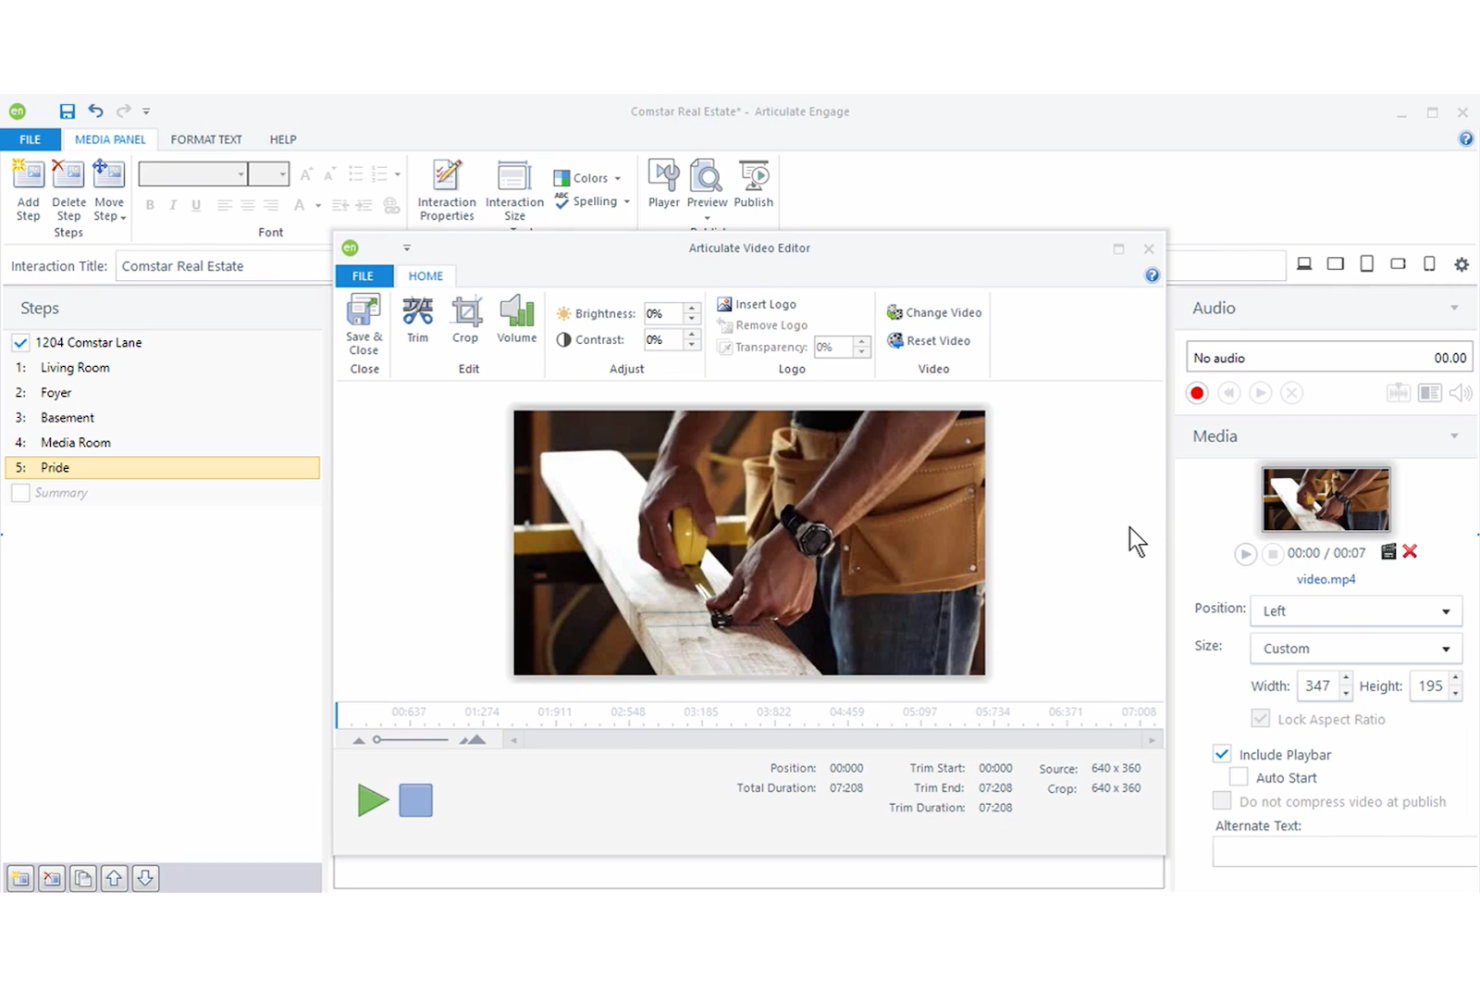Uncheck Include Playbar
The width and height of the screenshot is (1480, 987).
(1221, 753)
